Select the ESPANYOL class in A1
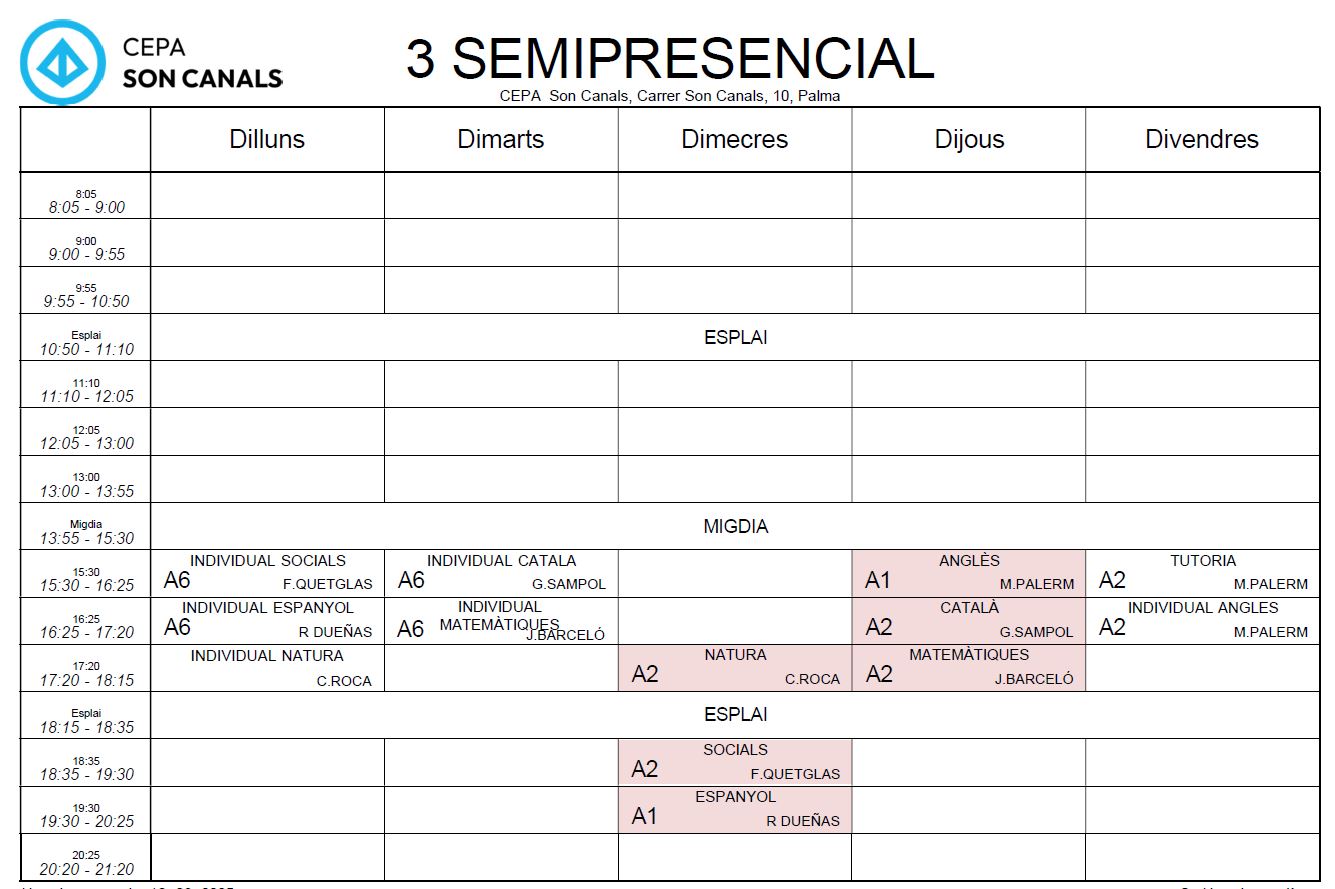The height and width of the screenshot is (889, 1335). point(735,810)
